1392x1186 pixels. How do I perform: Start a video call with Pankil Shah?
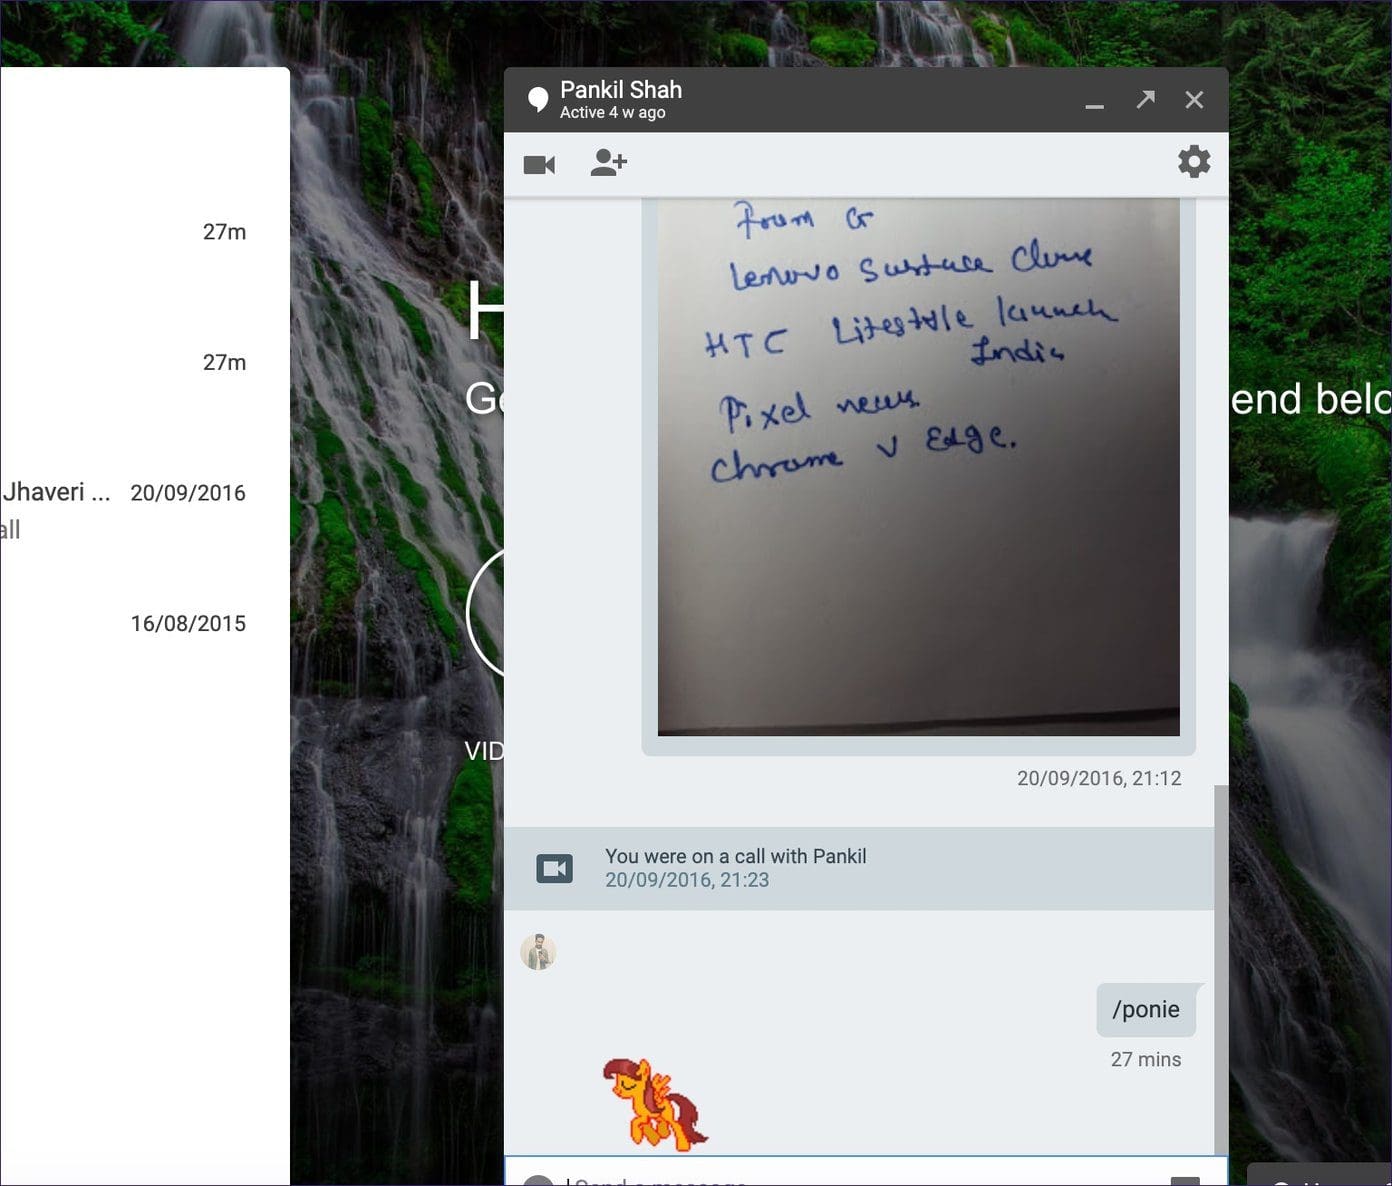539,164
